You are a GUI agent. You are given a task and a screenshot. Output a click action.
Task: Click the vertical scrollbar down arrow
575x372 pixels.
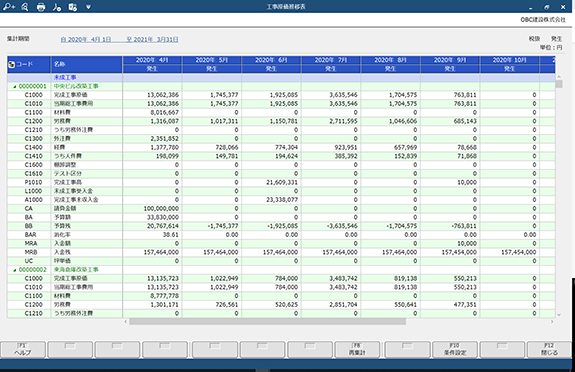pos(559,314)
